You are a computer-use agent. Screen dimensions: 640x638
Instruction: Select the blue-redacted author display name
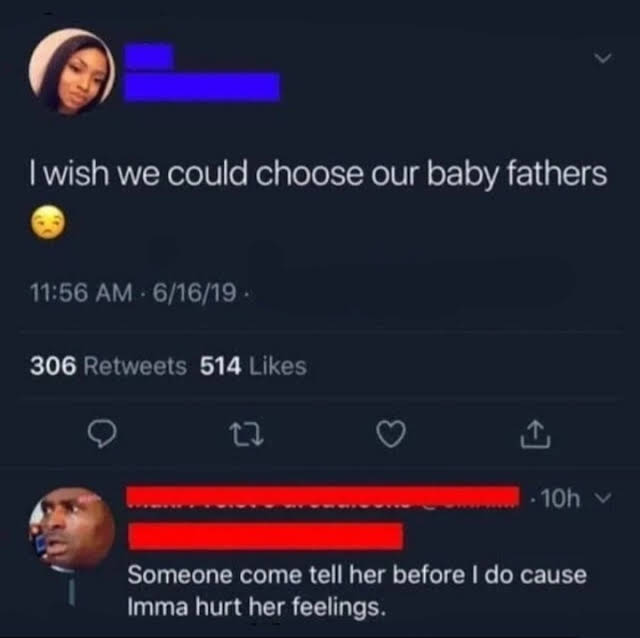pyautogui.click(x=149, y=56)
